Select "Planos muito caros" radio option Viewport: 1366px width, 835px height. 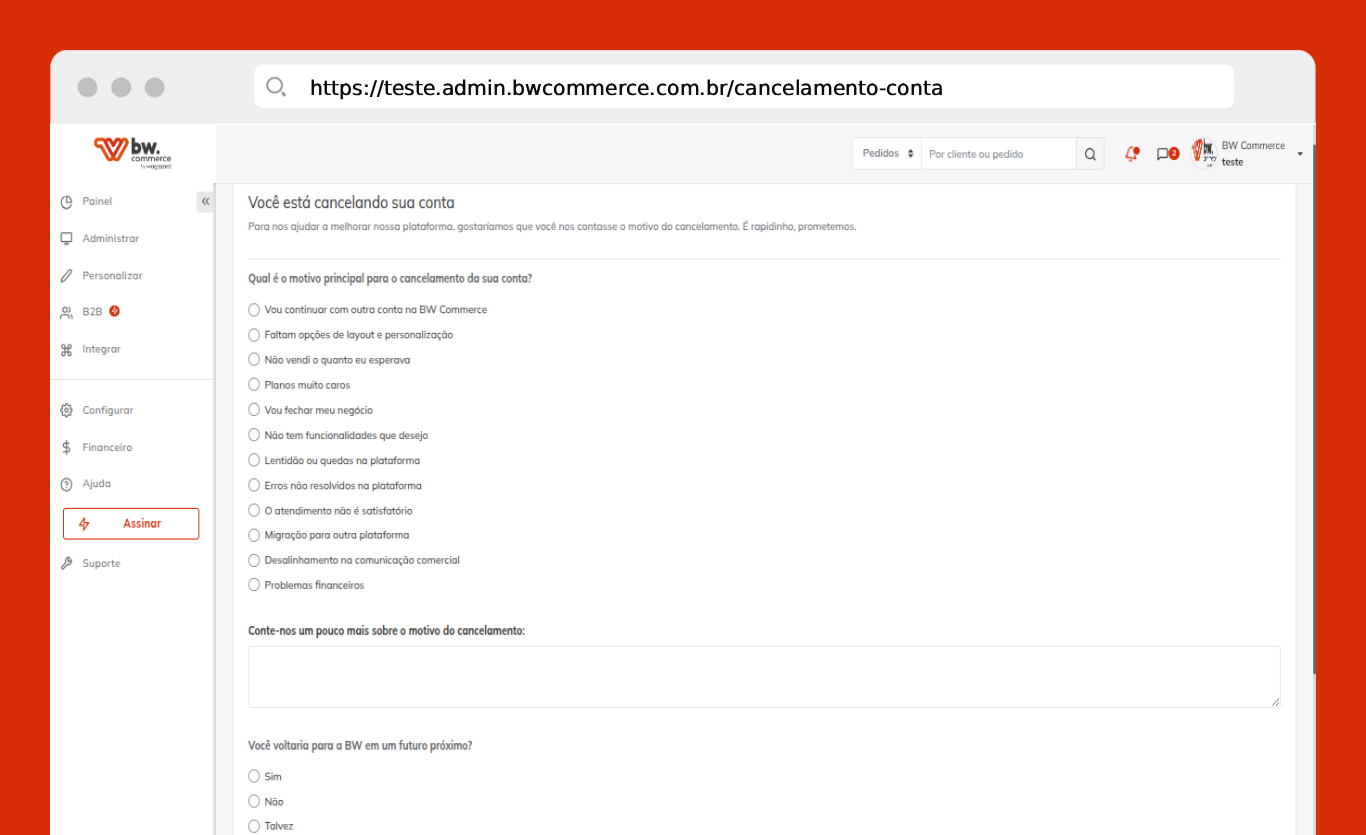coord(254,385)
